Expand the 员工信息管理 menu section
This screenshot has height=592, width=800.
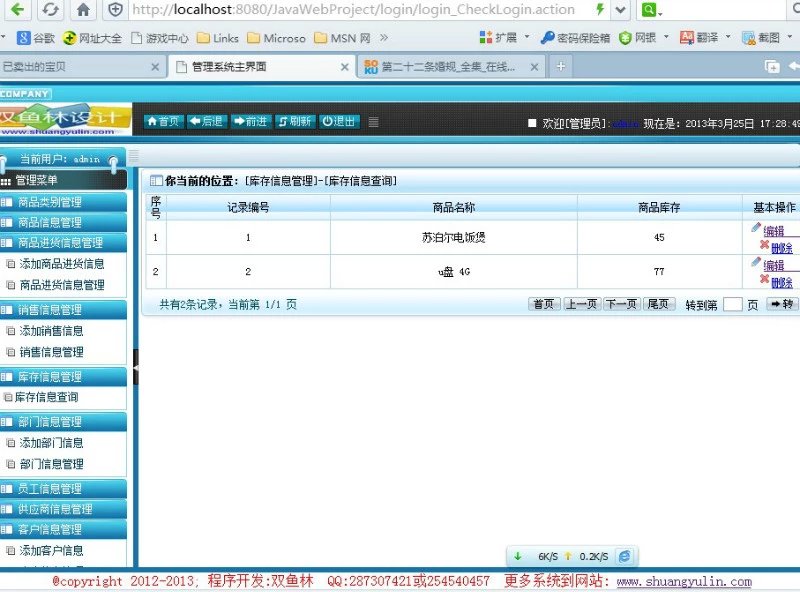coord(63,489)
